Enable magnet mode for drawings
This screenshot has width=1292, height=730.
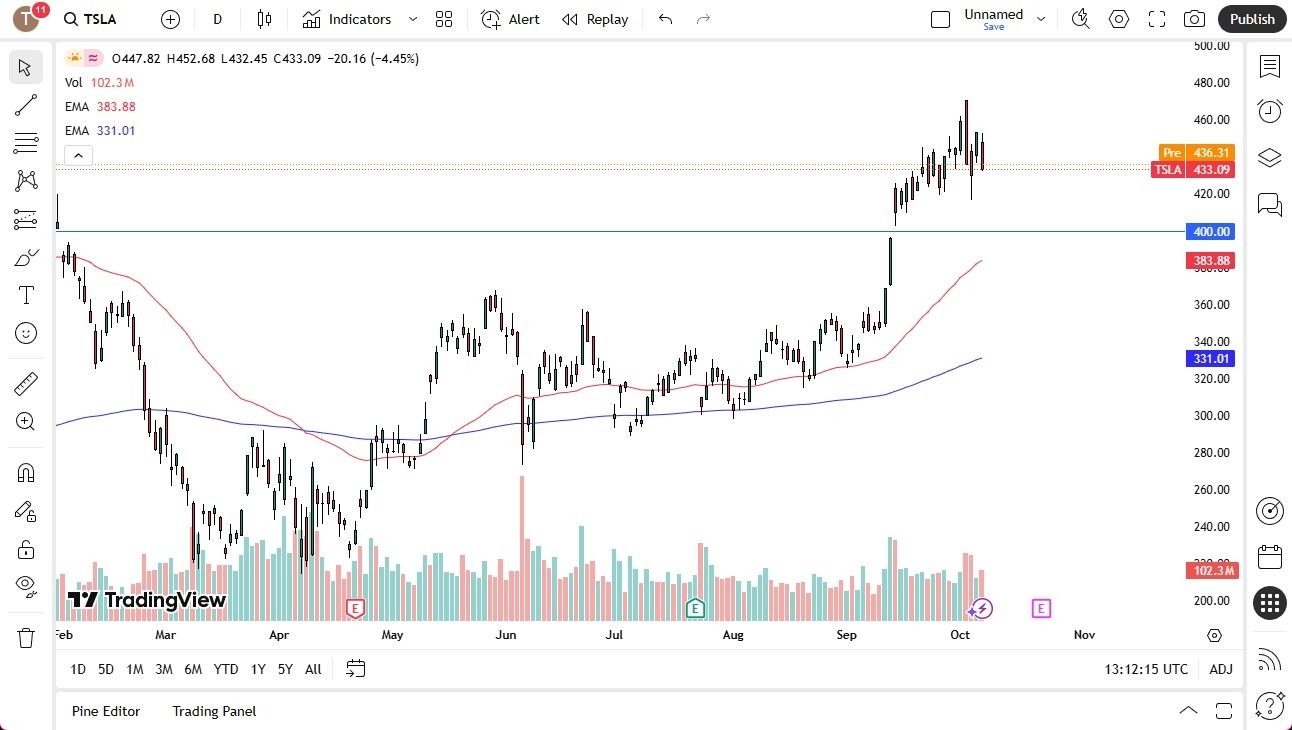26,472
